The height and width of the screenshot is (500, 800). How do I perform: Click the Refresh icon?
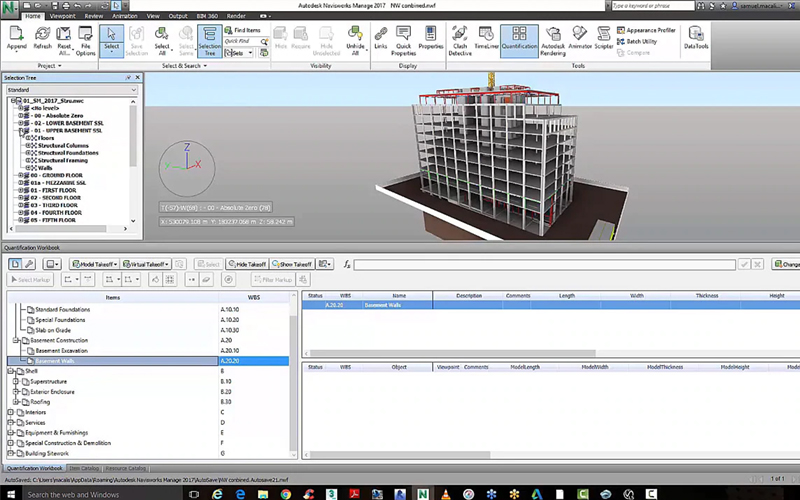tap(42, 40)
